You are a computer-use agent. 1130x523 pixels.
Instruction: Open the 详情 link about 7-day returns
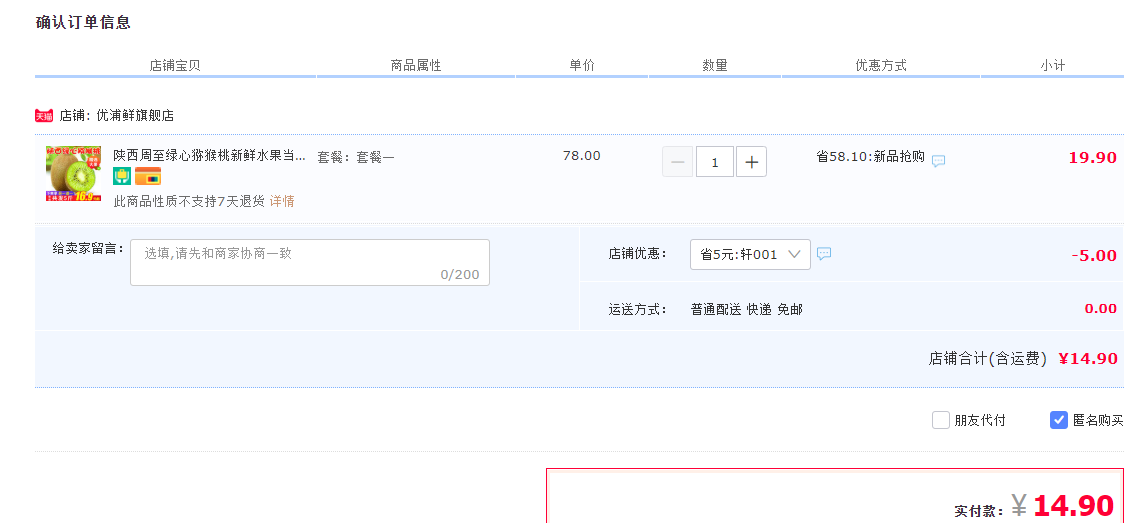[x=282, y=202]
